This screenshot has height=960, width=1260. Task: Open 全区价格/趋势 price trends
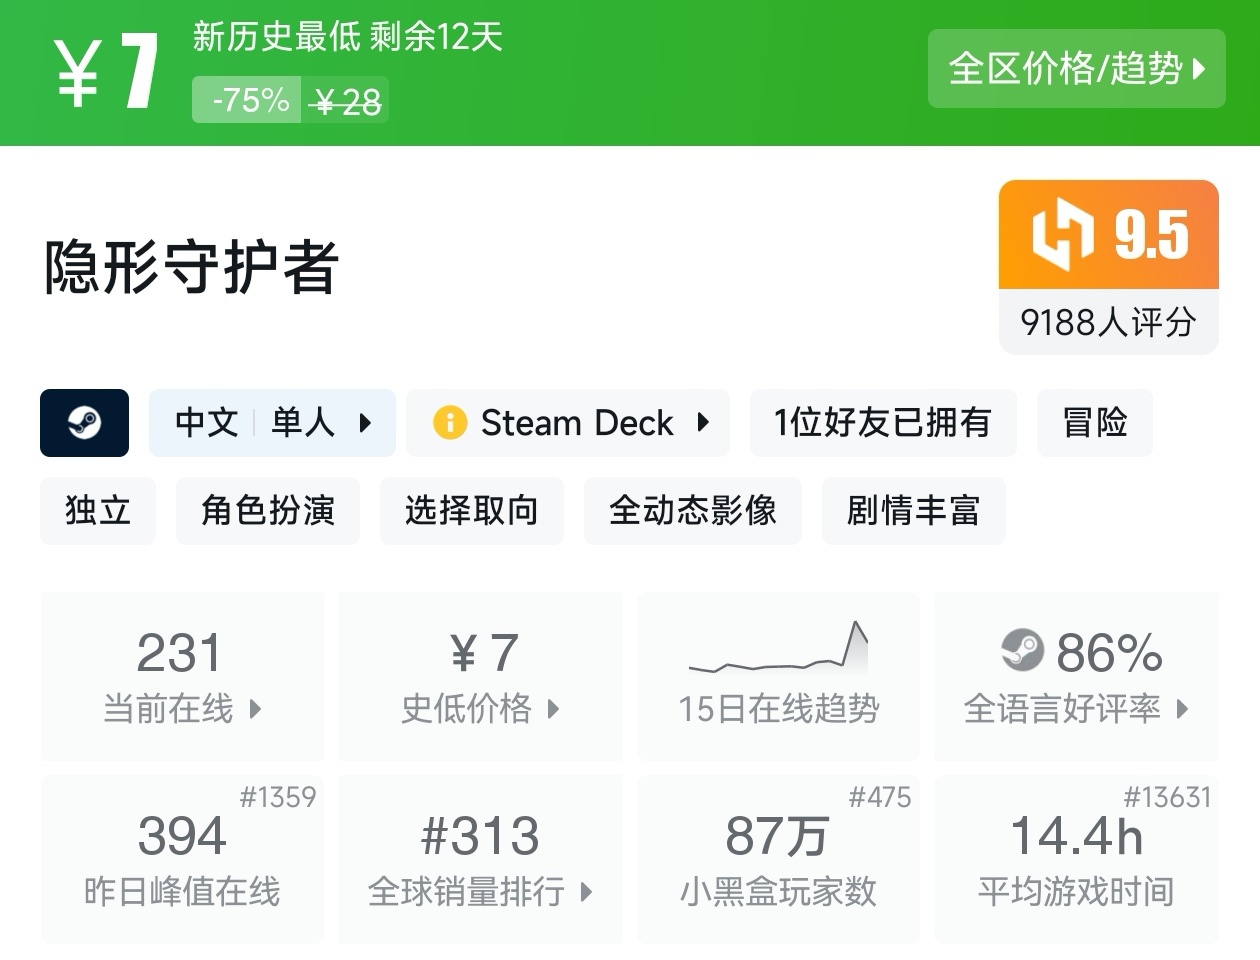(1077, 68)
